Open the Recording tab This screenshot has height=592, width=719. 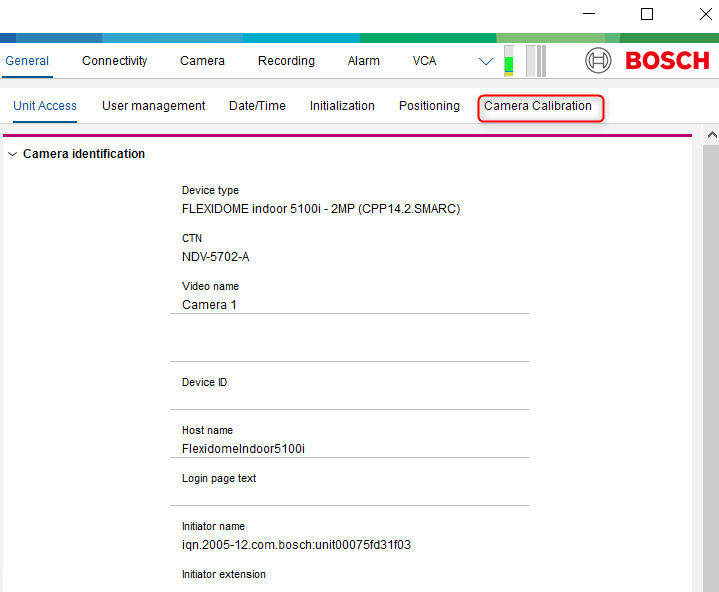286,61
